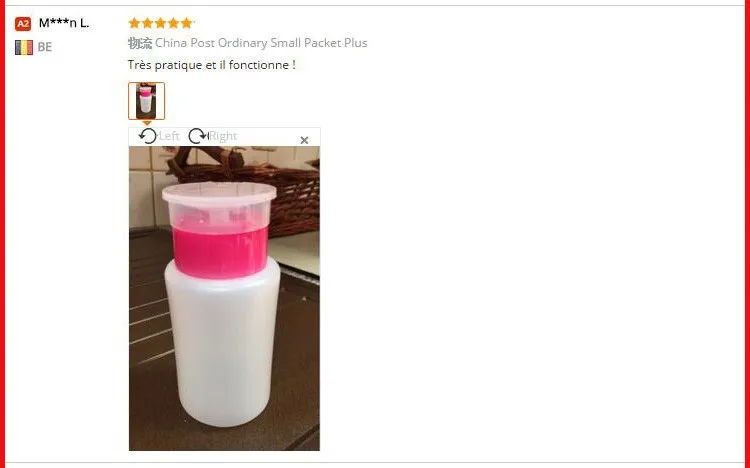Click the "Right" rotate label

(x=223, y=136)
